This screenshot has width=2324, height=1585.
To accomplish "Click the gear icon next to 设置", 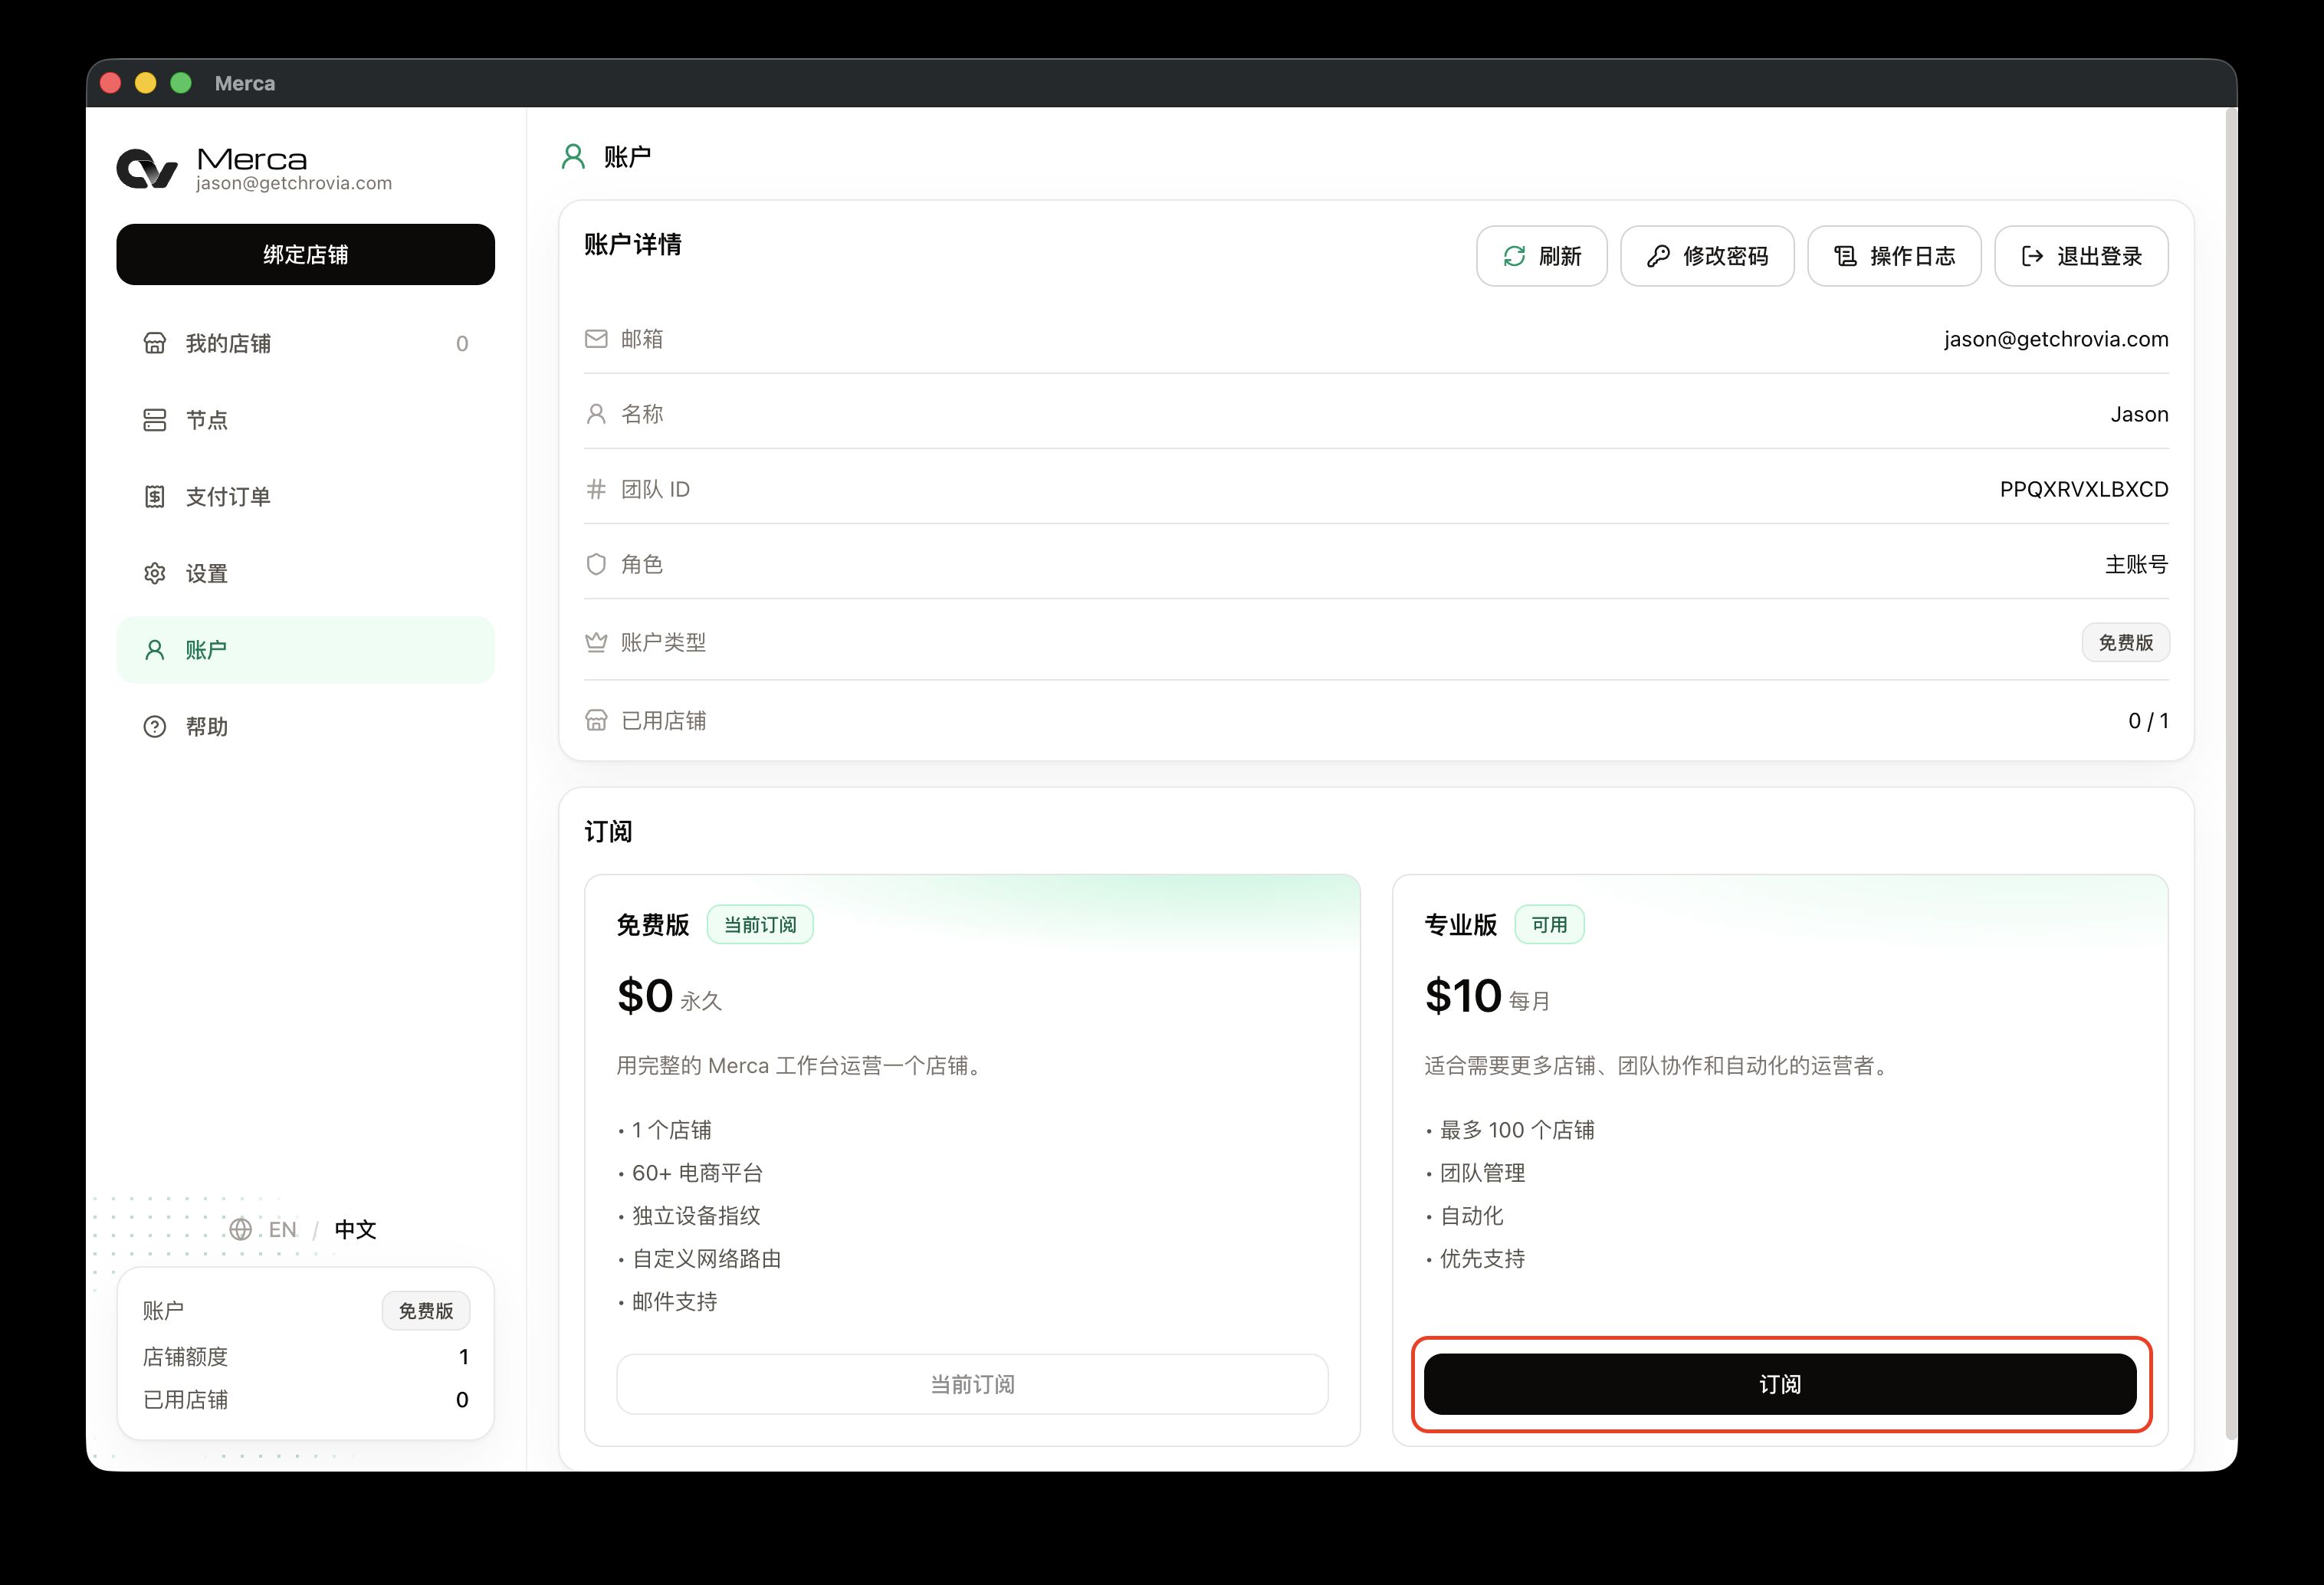I will pos(154,573).
